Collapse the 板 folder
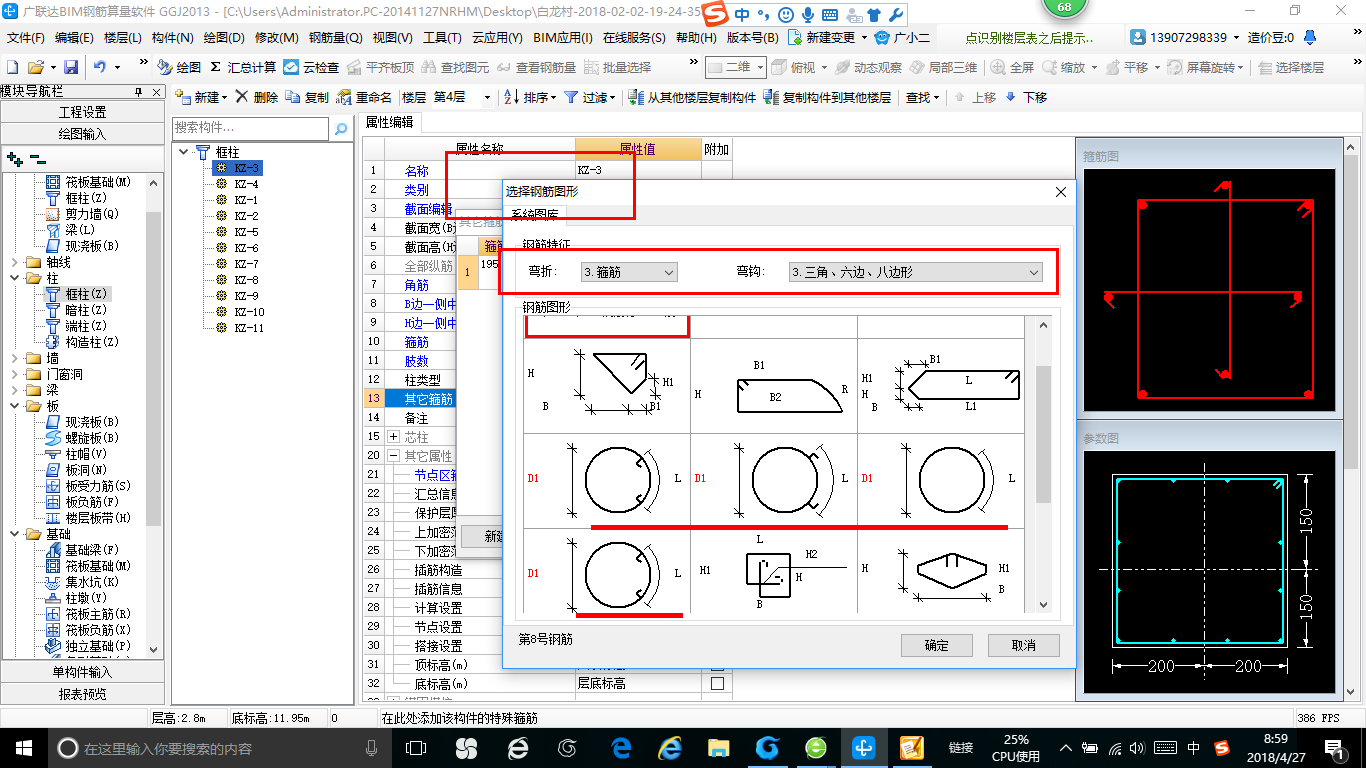Screen dimensions: 1366x768 14,406
